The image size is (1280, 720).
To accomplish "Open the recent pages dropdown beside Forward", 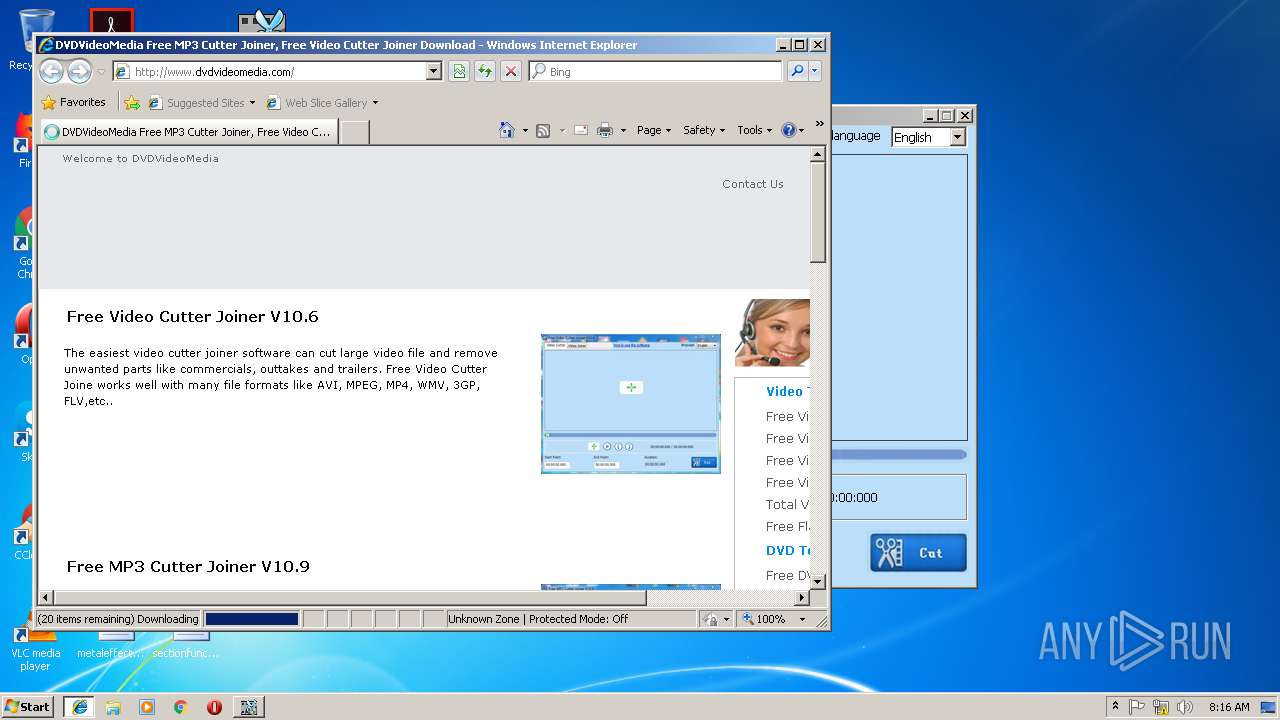I will click(x=101, y=72).
